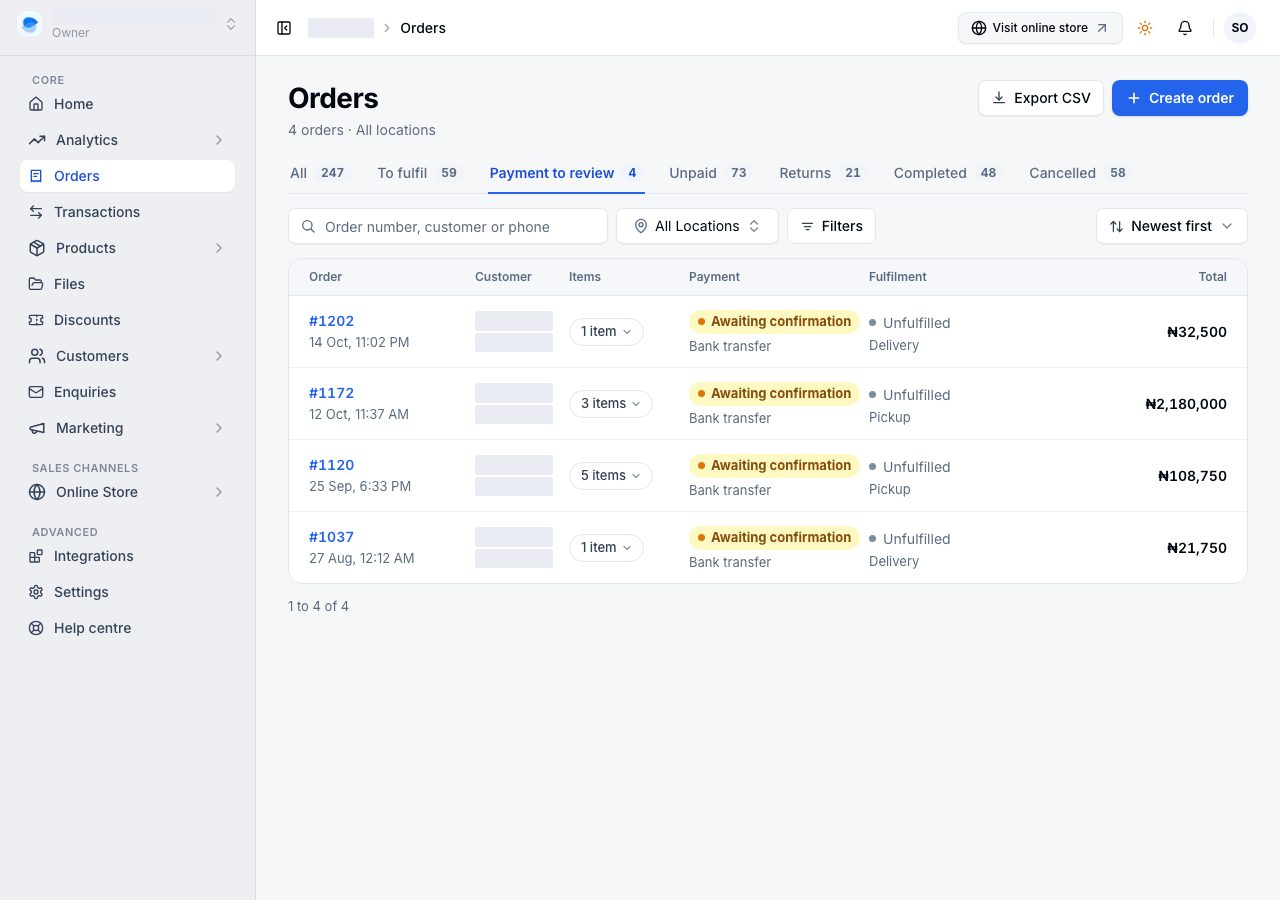The width and height of the screenshot is (1280, 900).
Task: Switch to the Returns tab
Action: (x=820, y=173)
